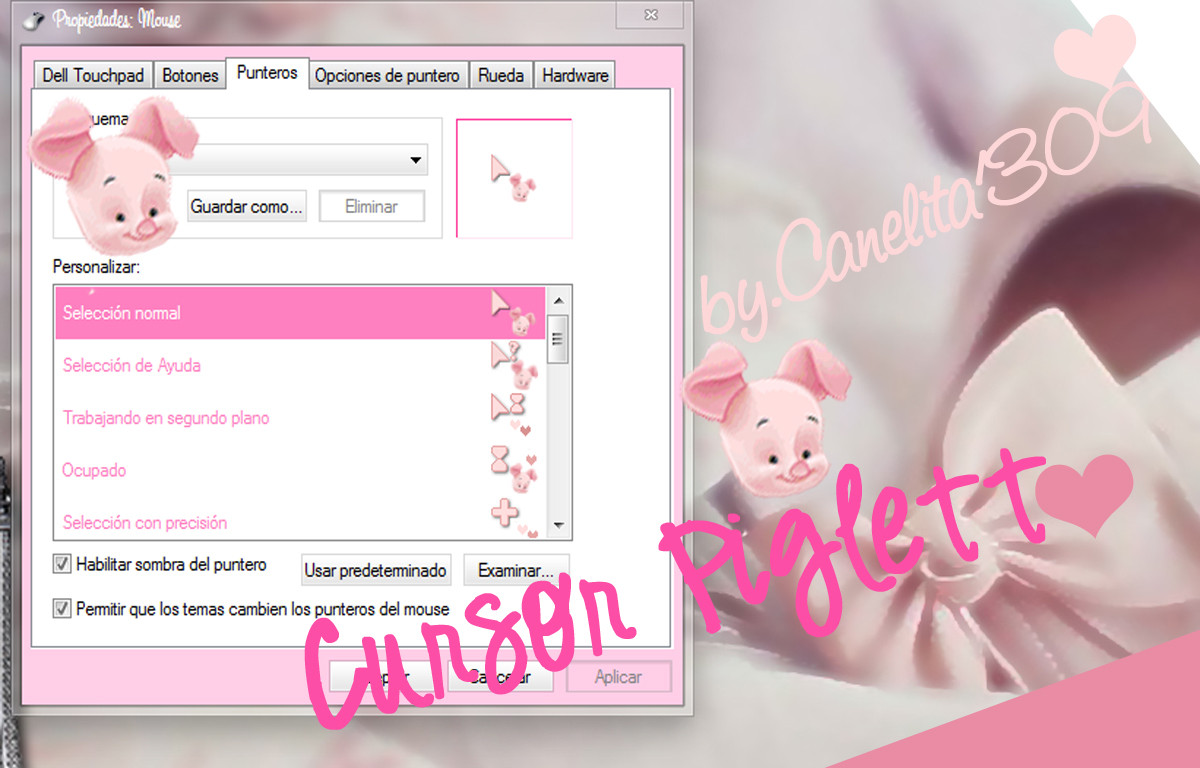Click Trabajando en segundo plano cursor icon
This screenshot has width=1200, height=768.
[x=513, y=416]
